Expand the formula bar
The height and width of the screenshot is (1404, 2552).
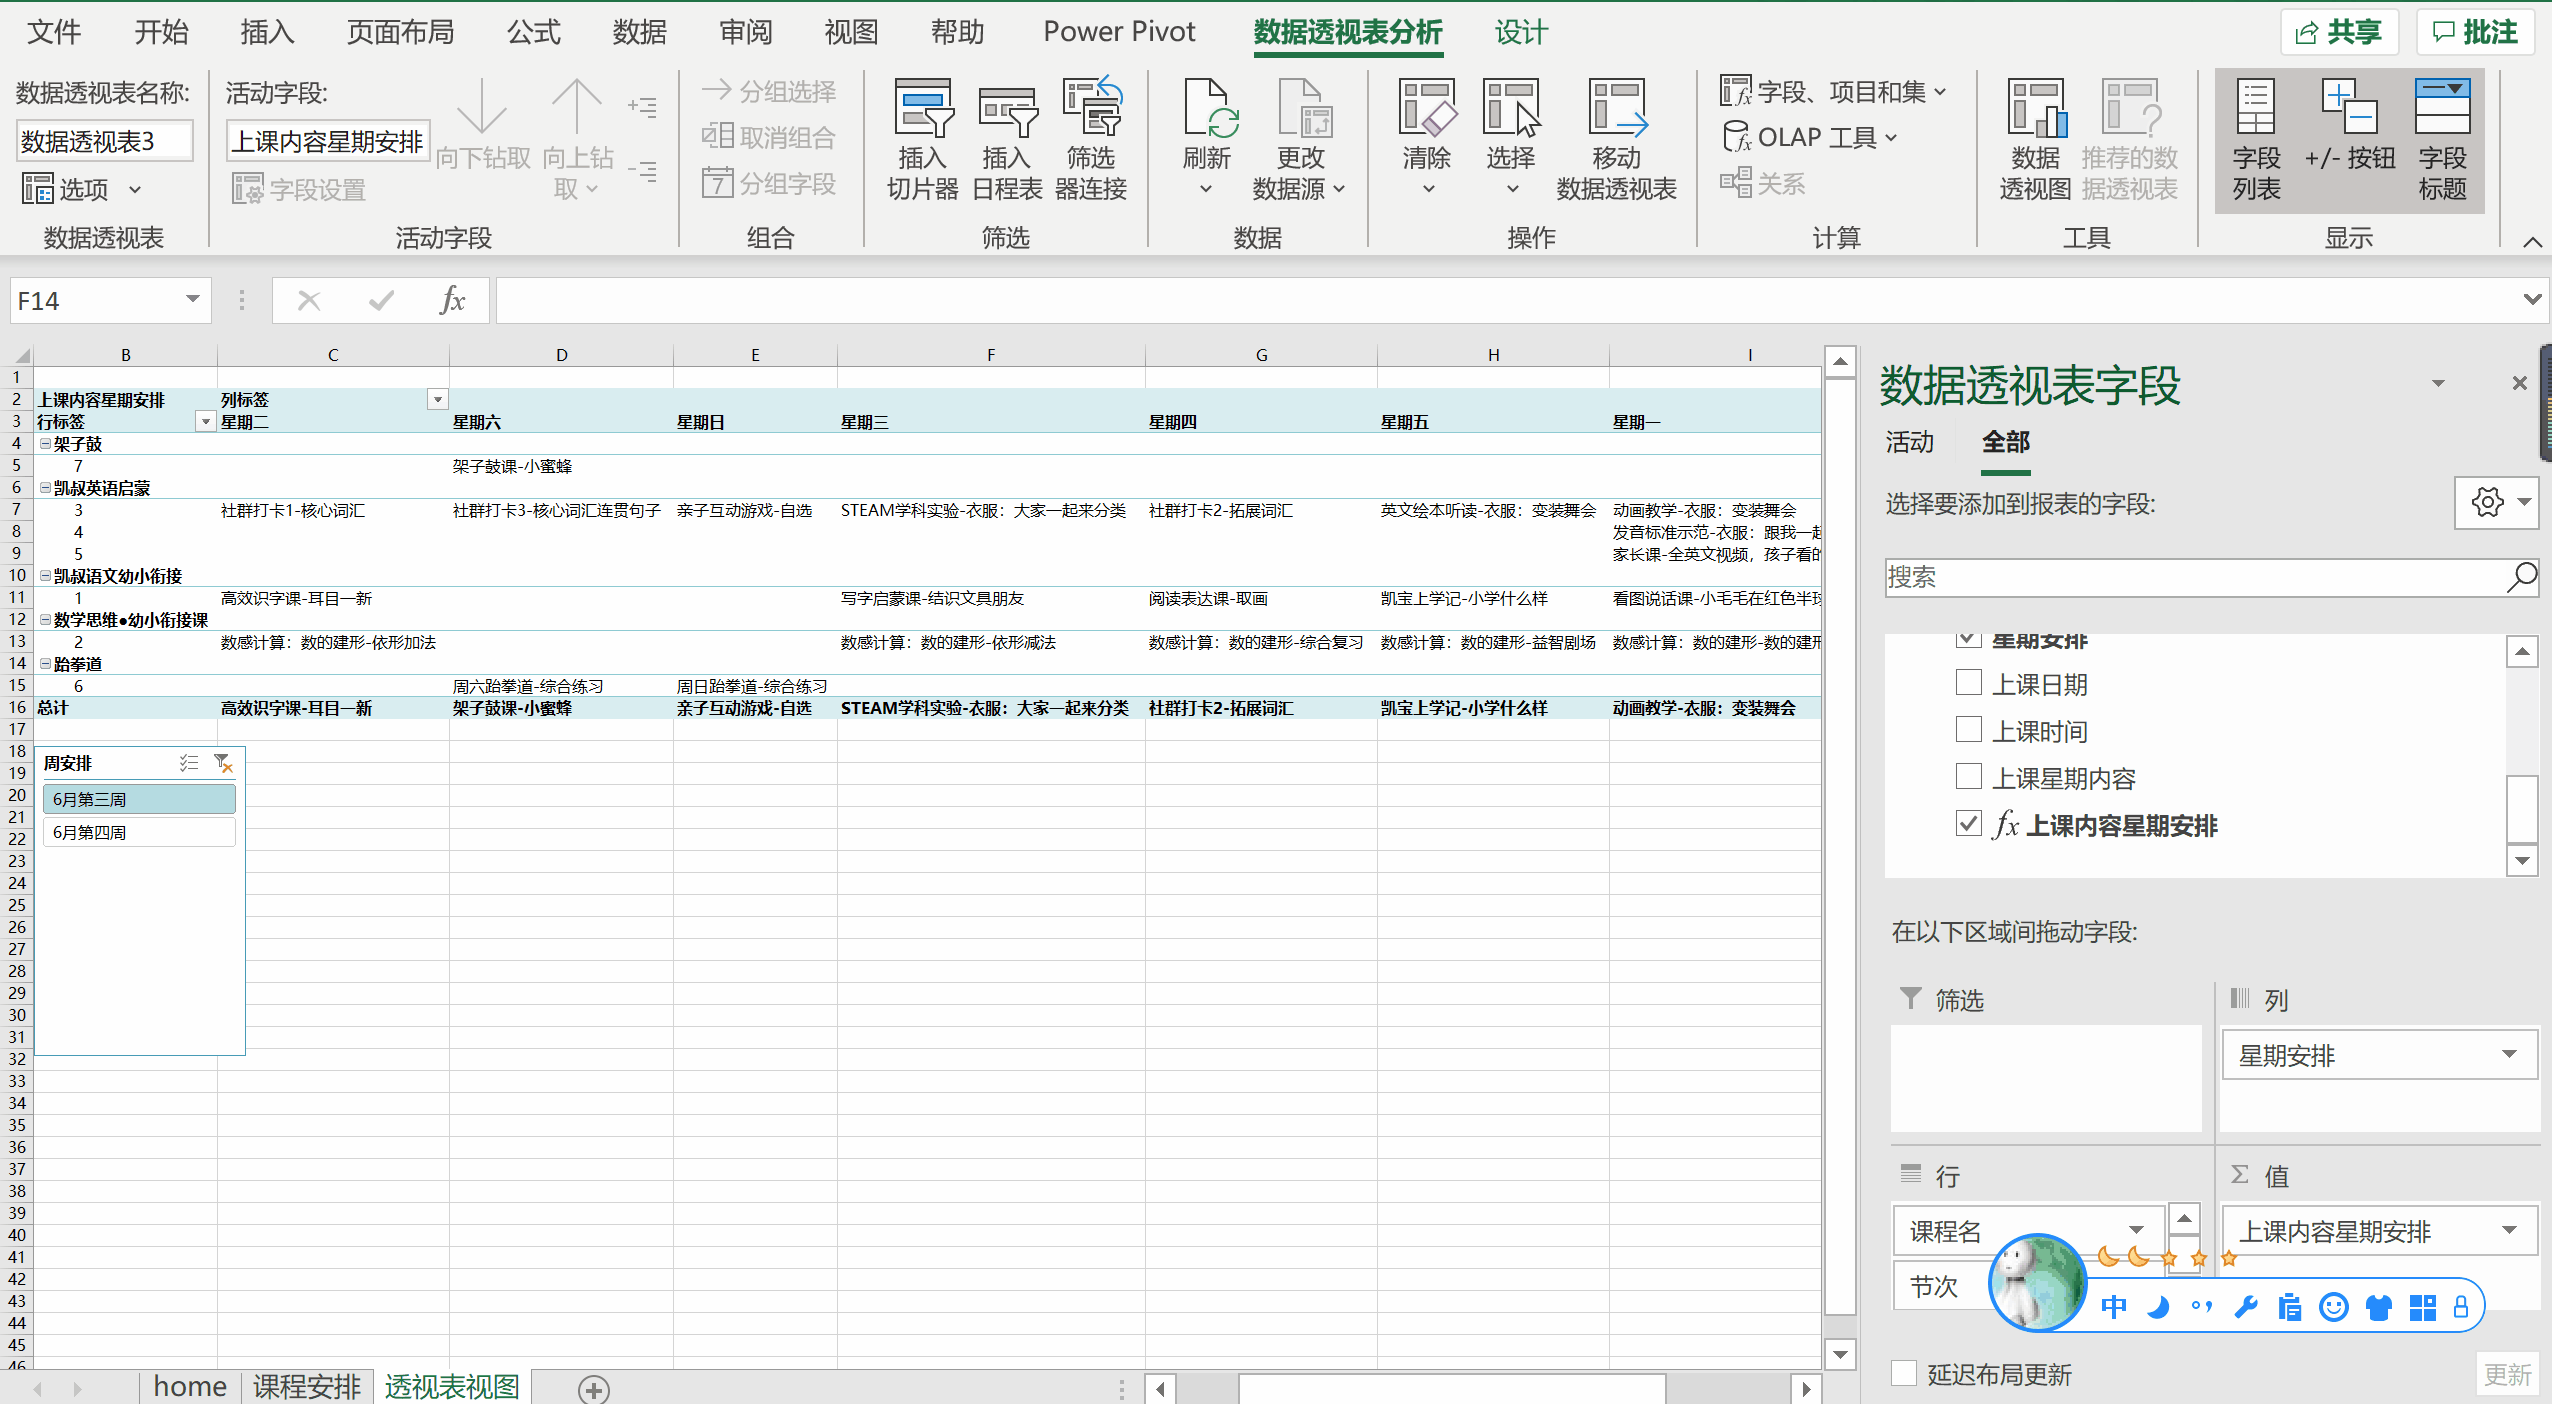[x=2532, y=299]
